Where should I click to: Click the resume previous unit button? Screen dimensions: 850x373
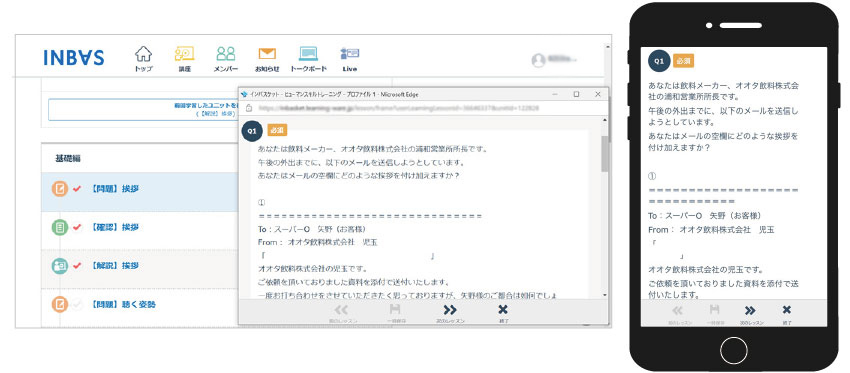click(x=143, y=110)
